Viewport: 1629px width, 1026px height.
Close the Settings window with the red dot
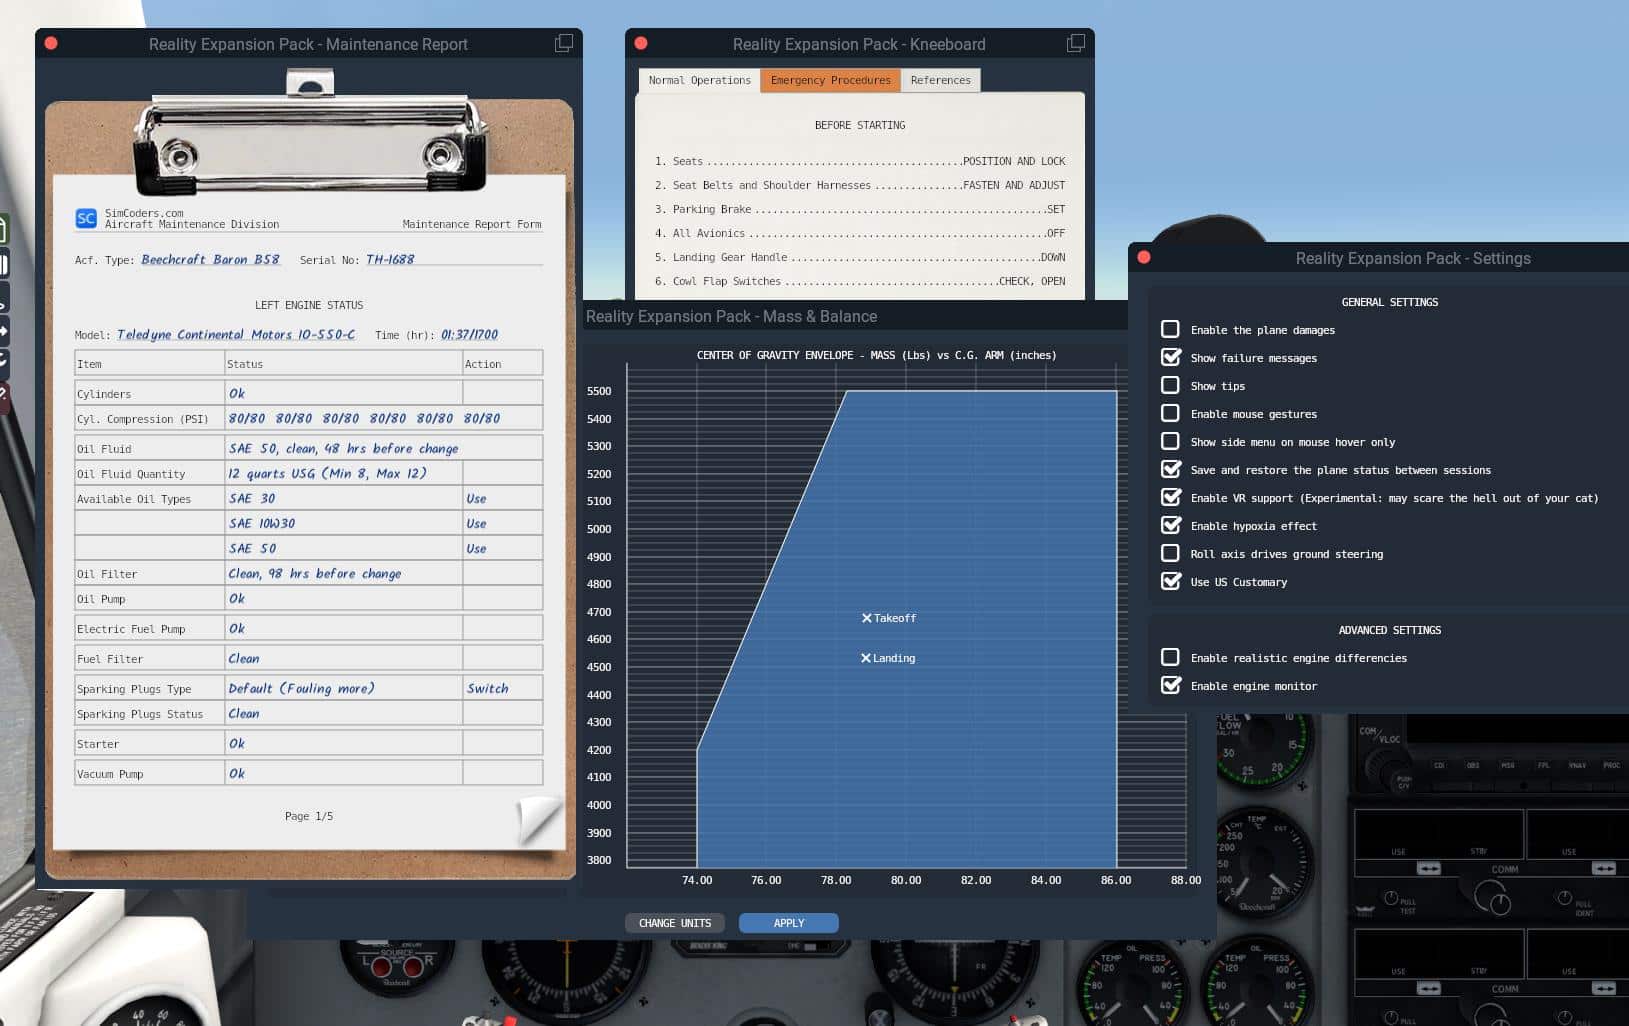tap(1144, 258)
